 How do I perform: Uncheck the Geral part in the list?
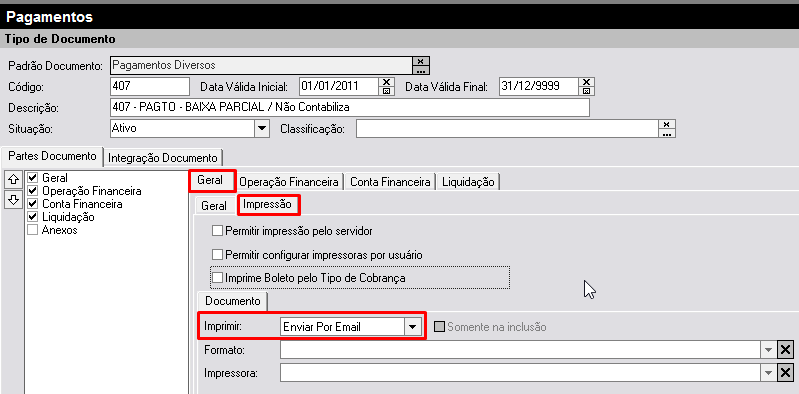point(33,177)
